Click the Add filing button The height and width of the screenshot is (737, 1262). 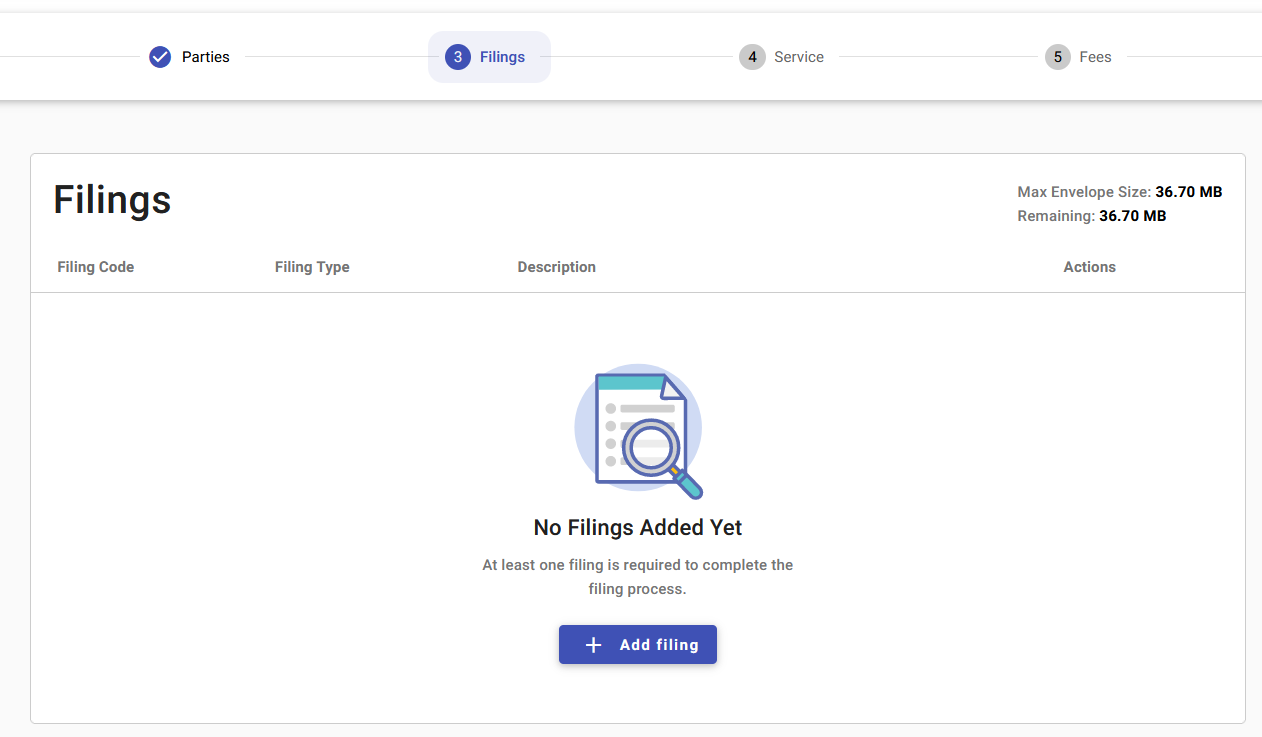[x=637, y=644]
